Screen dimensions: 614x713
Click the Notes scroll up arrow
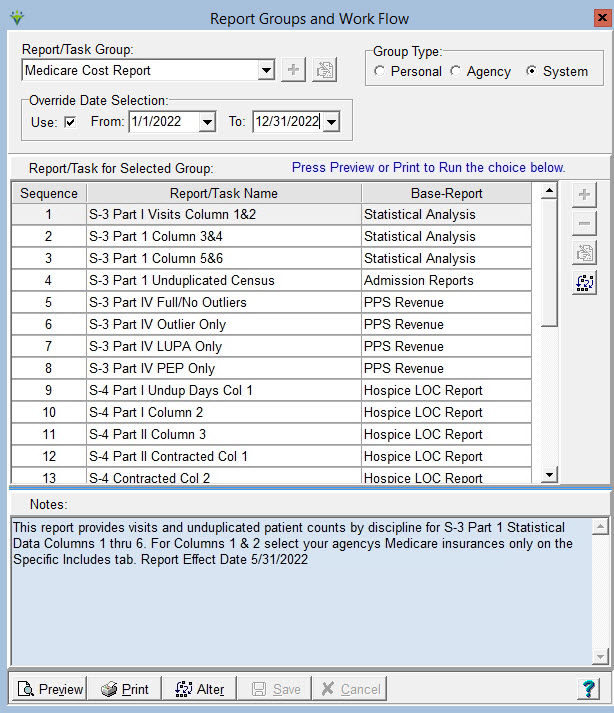tap(600, 527)
